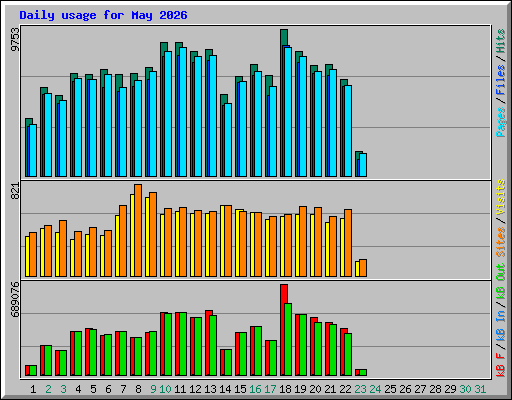This screenshot has height=400, width=512.
Task: Click day 16 on the x-axis
Action: 255,389
